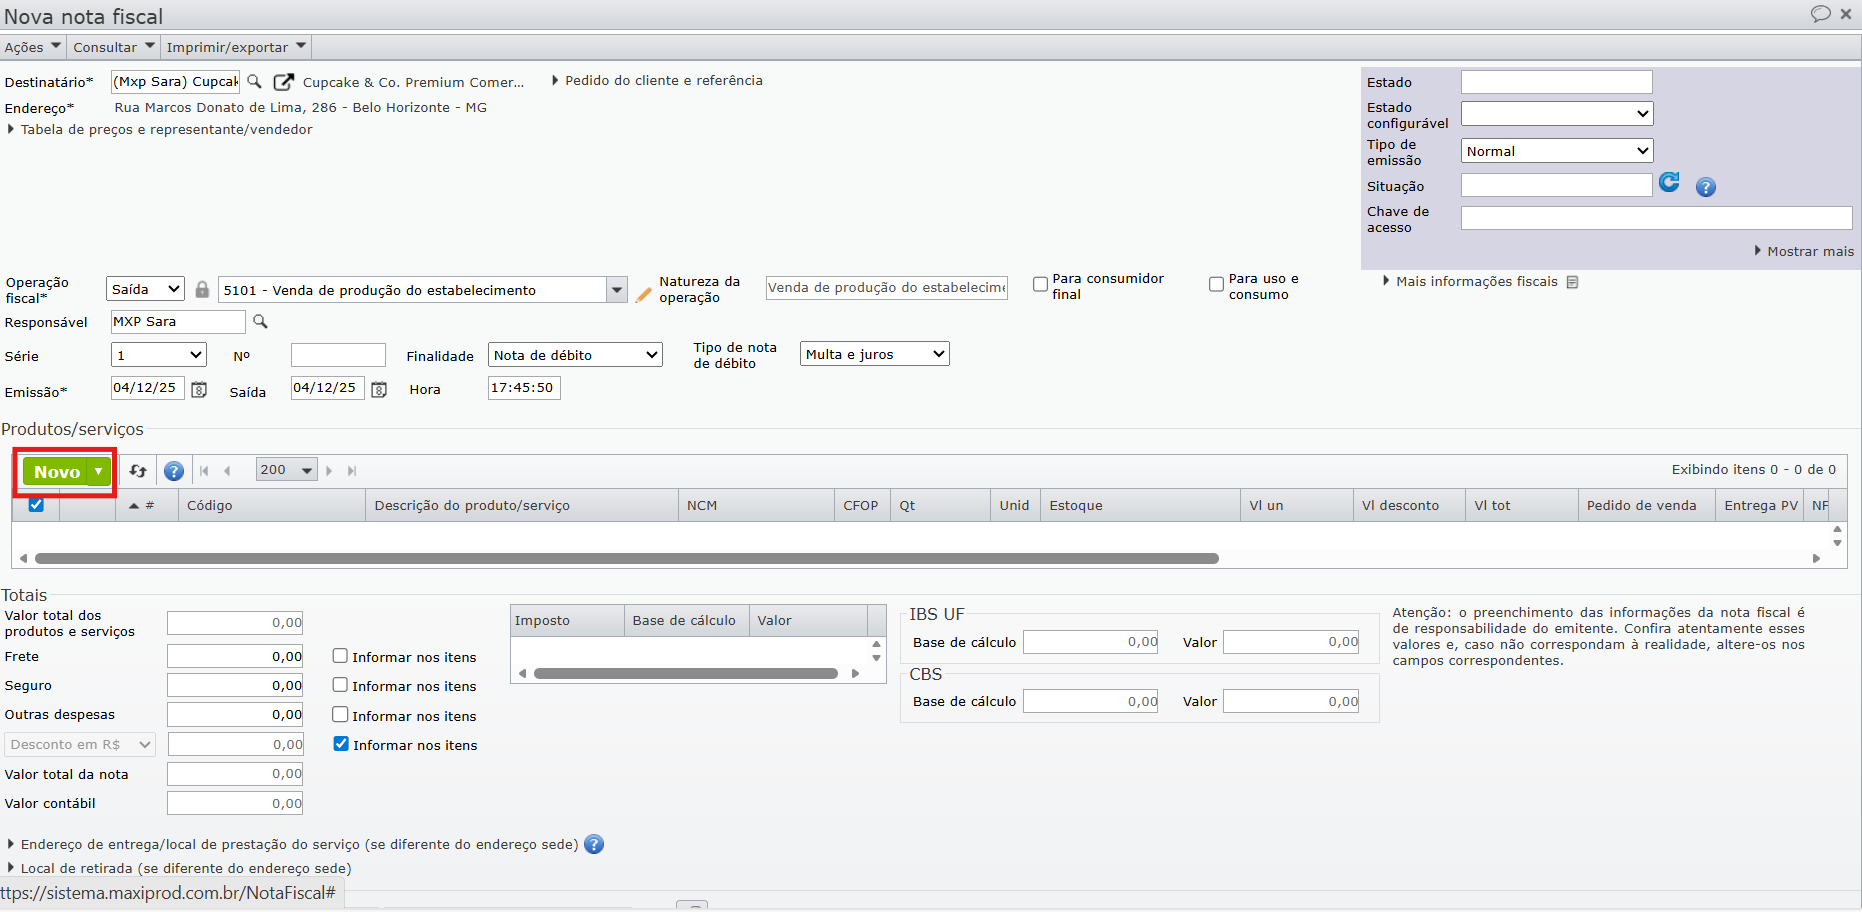Open the Estado configurável dropdown

pos(1557,114)
